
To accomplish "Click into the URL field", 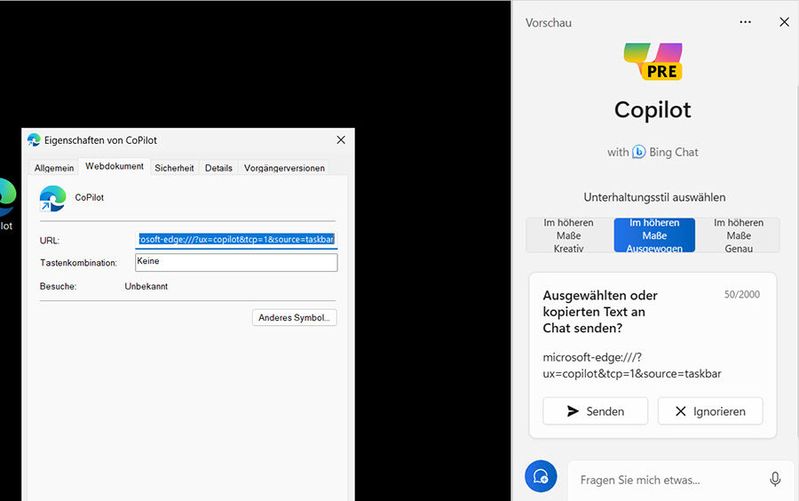I will pyautogui.click(x=236, y=239).
